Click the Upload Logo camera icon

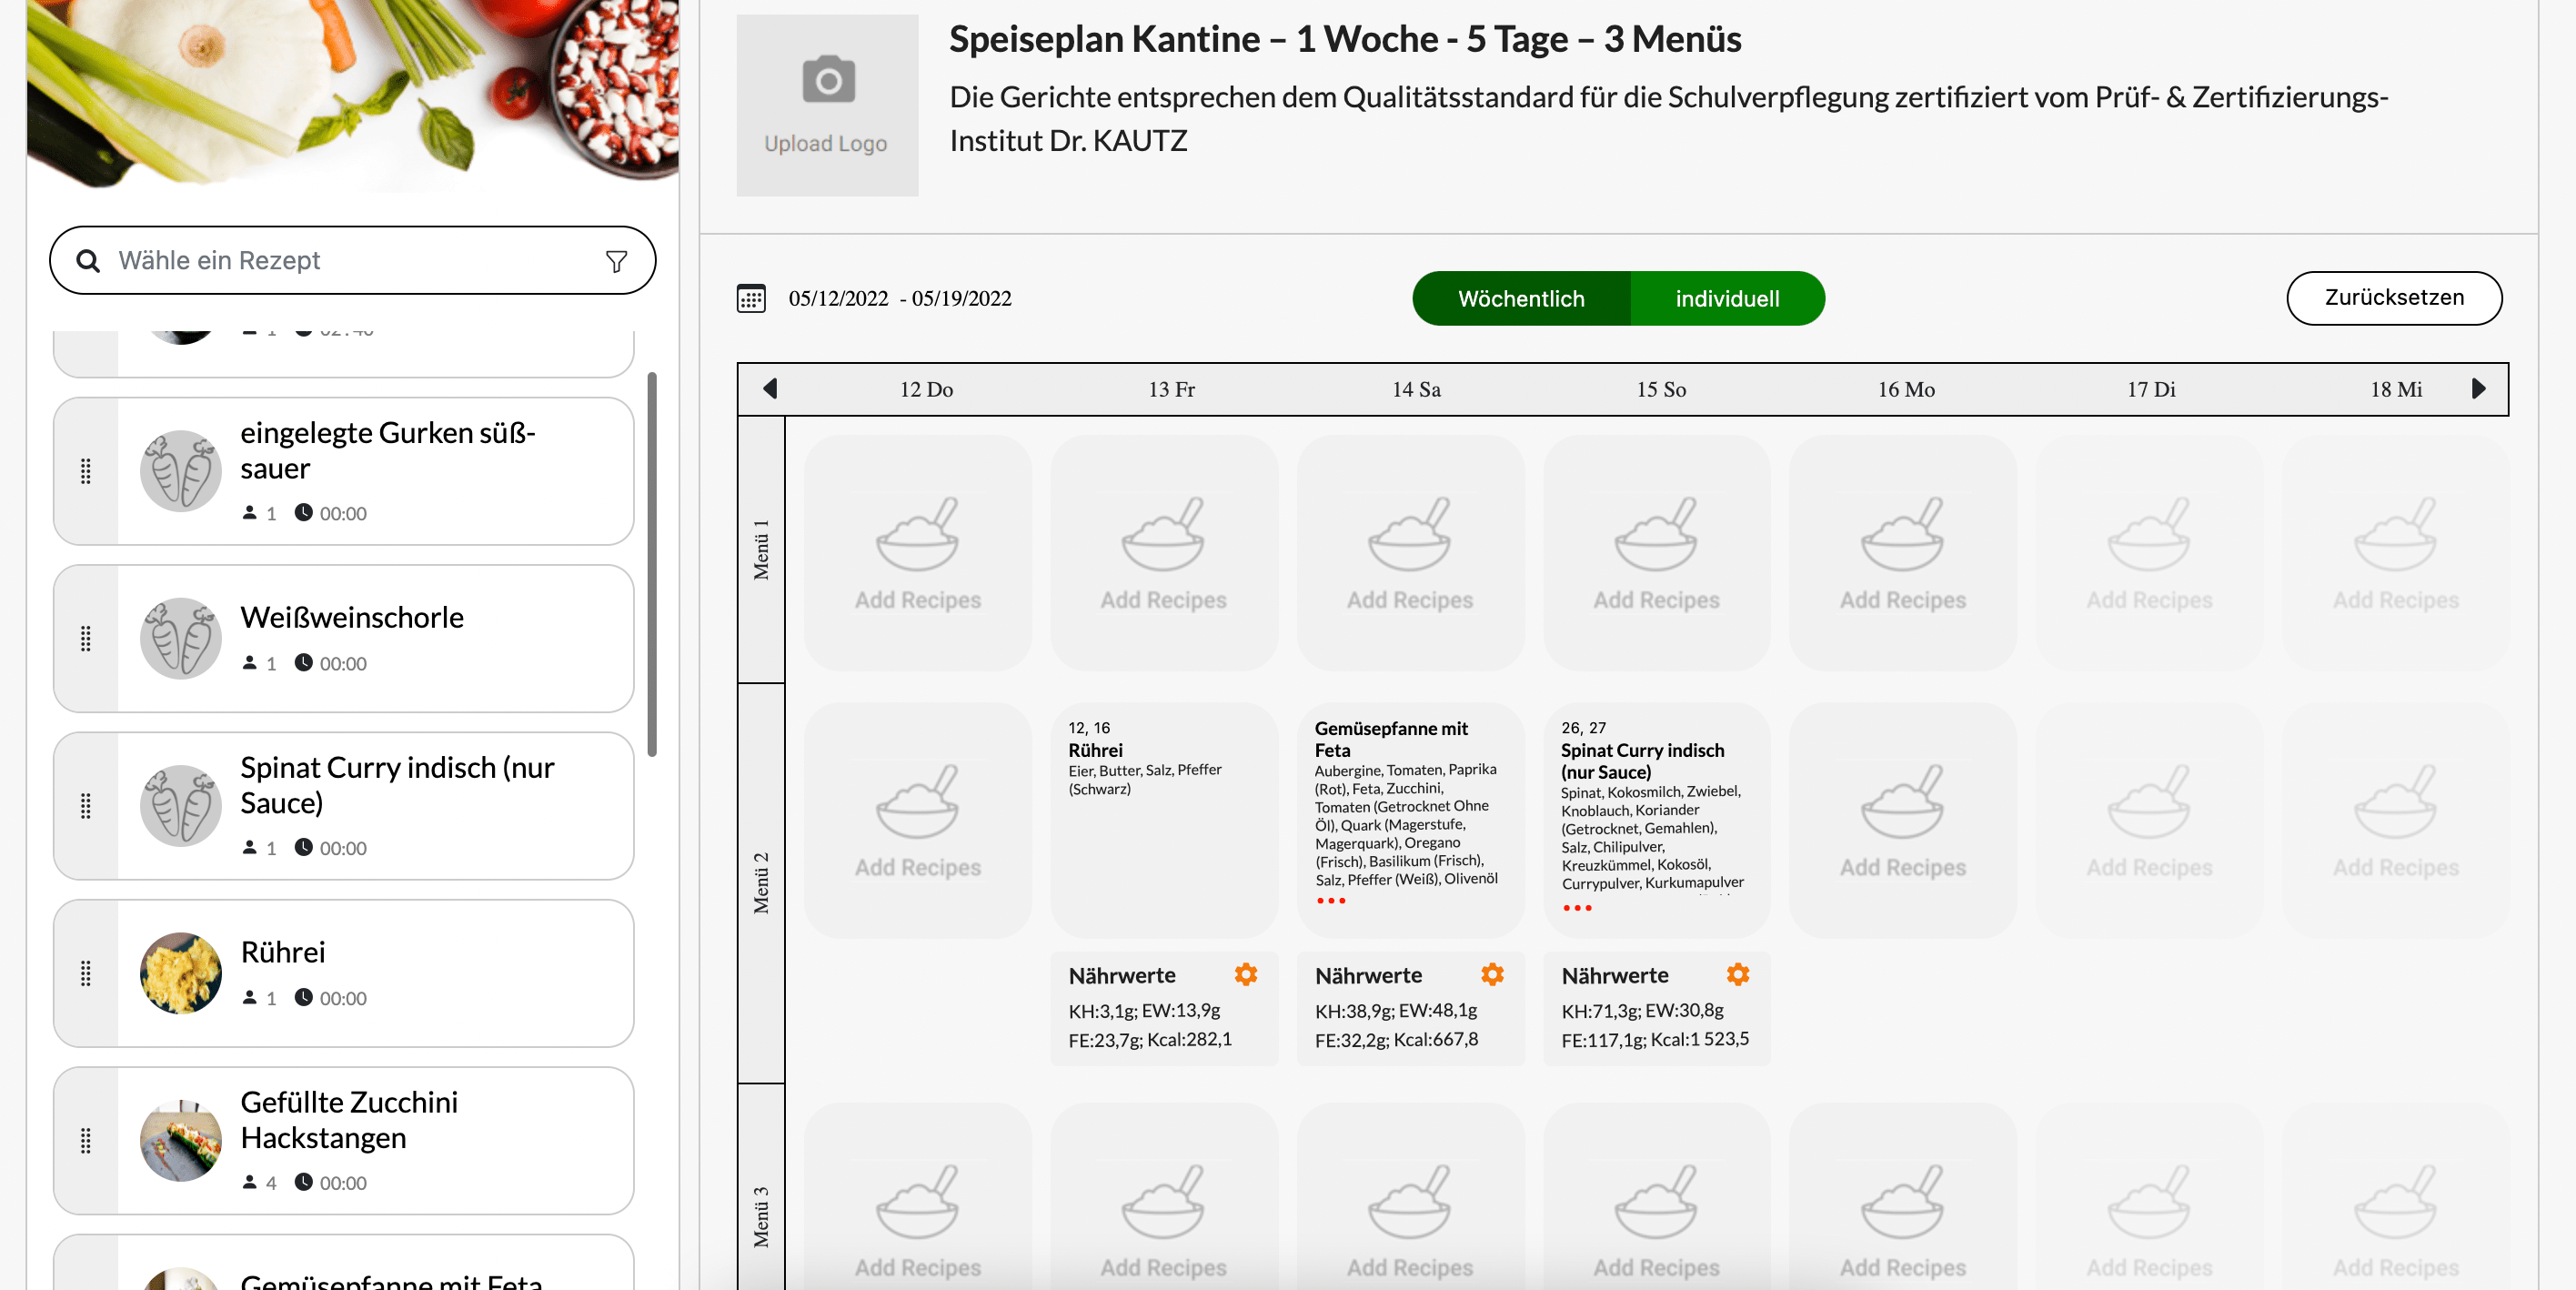coord(828,80)
